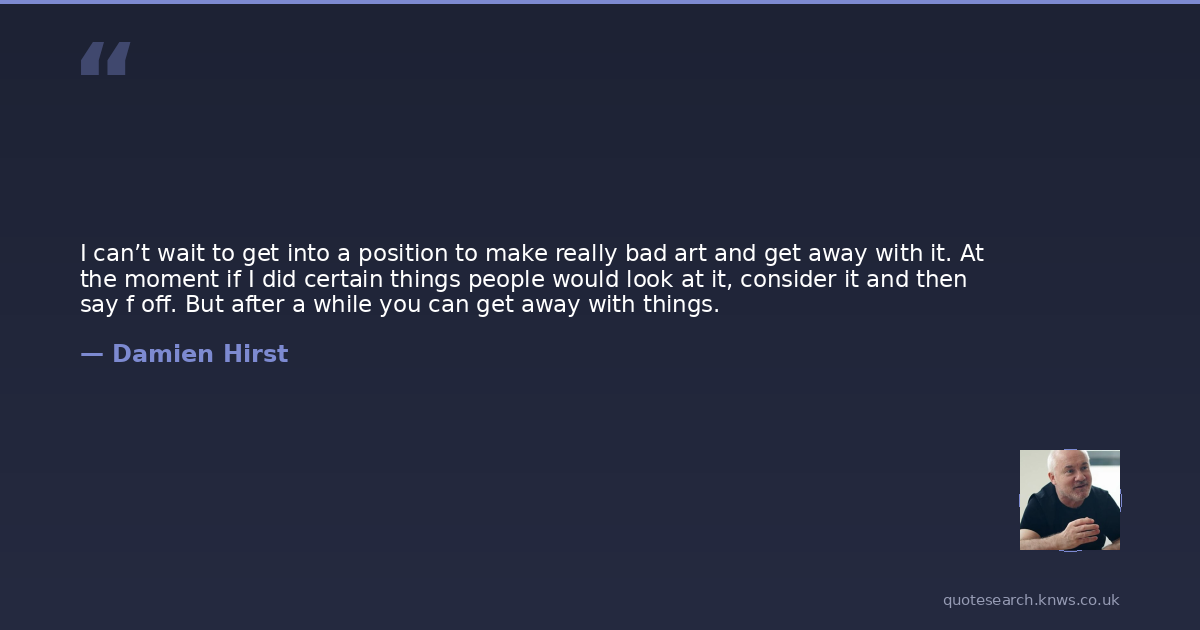Viewport: 1200px width, 630px height.
Task: Click the word "Hirst" in the attribution
Action: tap(254, 354)
